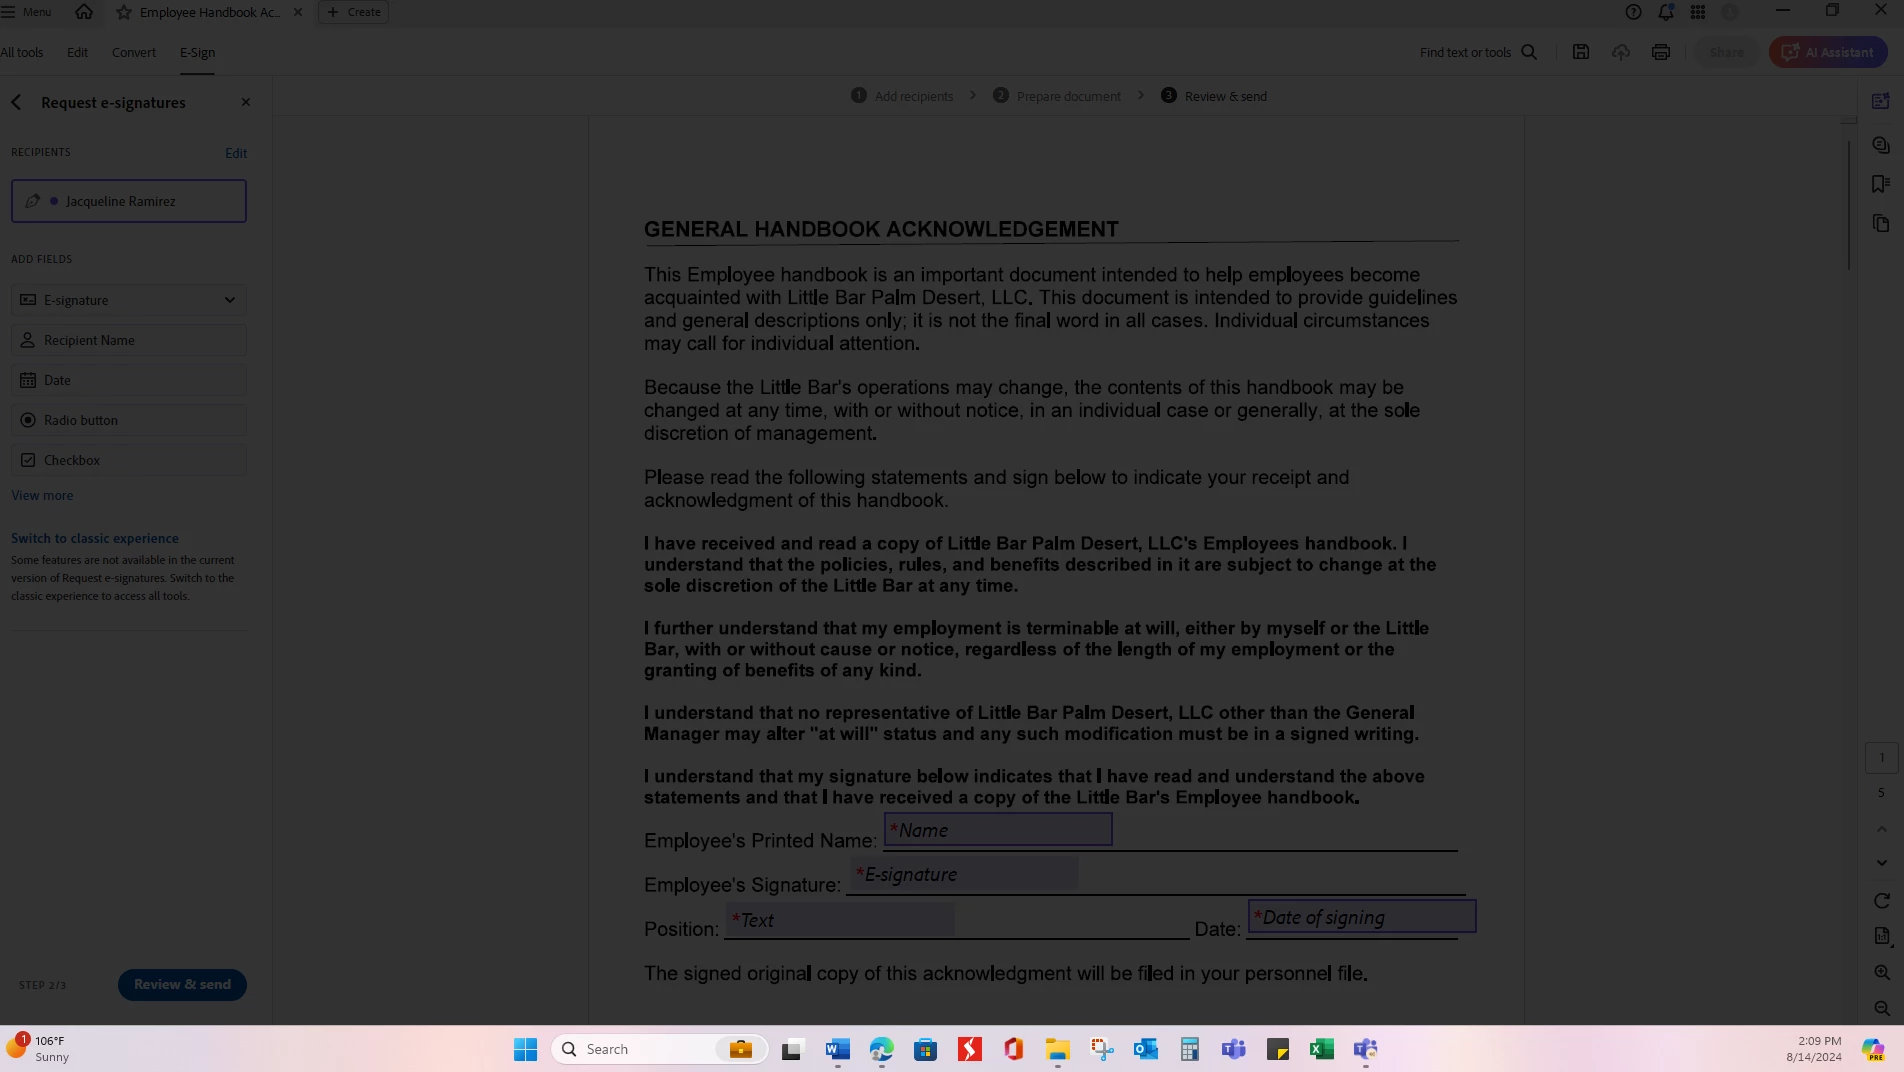Click the taskbar Search box
This screenshot has height=1072, width=1904.
(660, 1049)
